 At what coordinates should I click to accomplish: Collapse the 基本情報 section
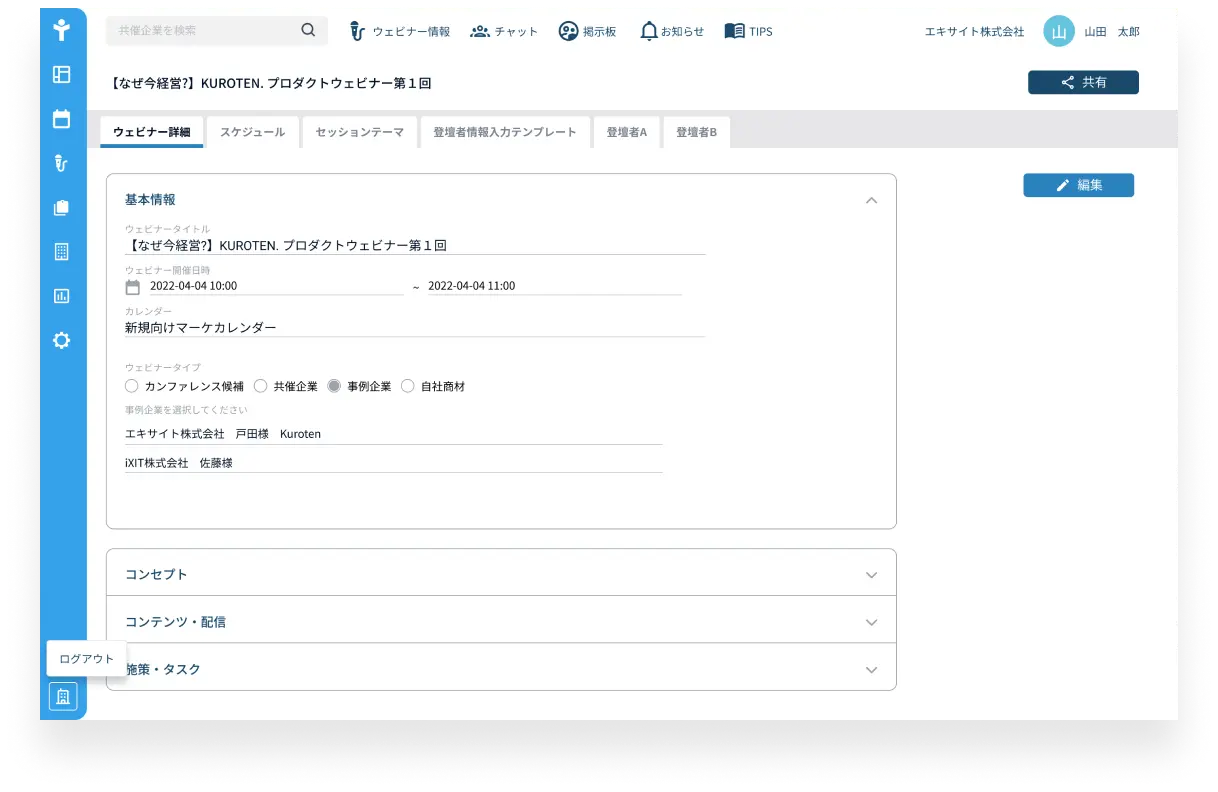pos(871,200)
